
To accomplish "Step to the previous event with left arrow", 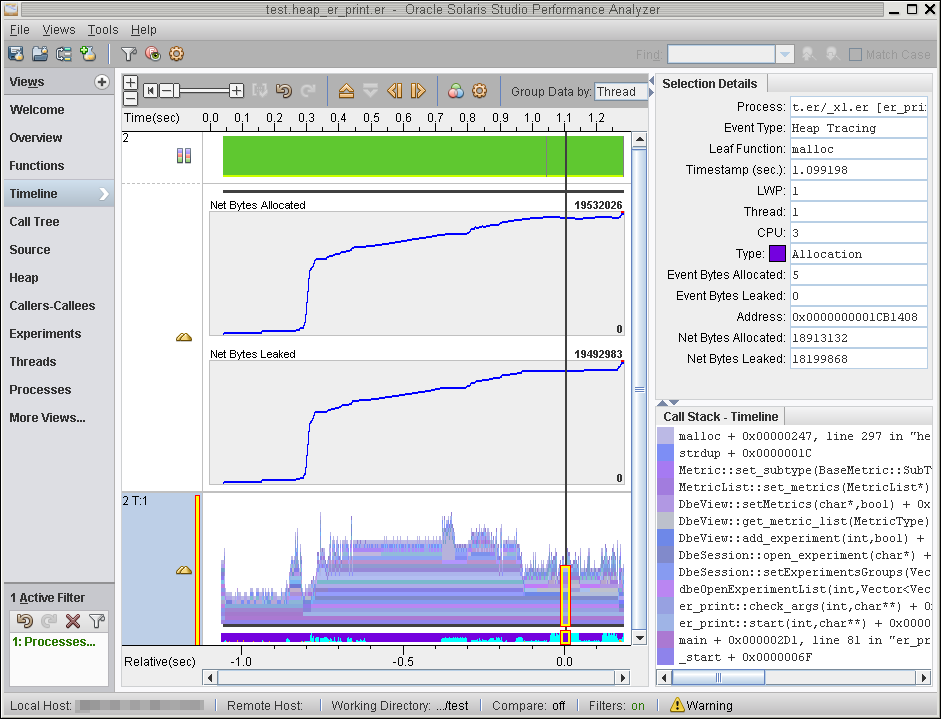I will pos(395,91).
